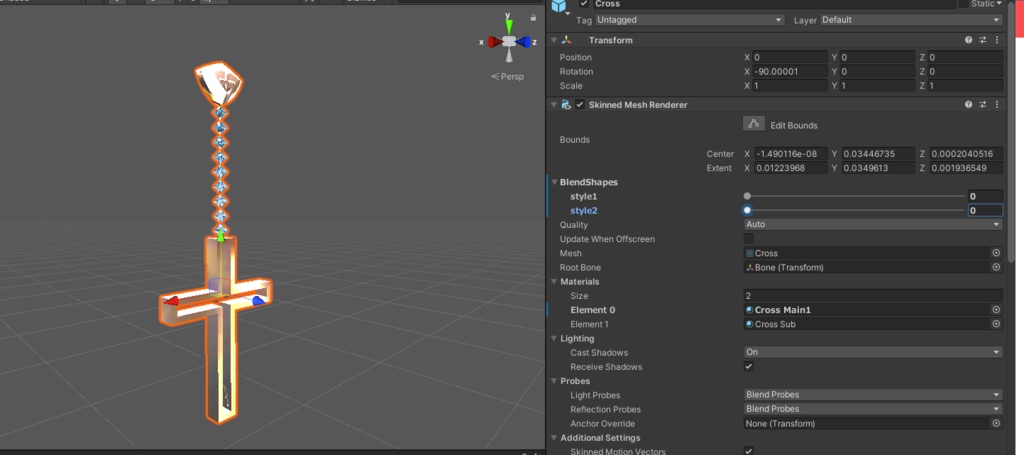Click the Edit Bounds icon button
This screenshot has height=455, width=1024.
coord(754,123)
